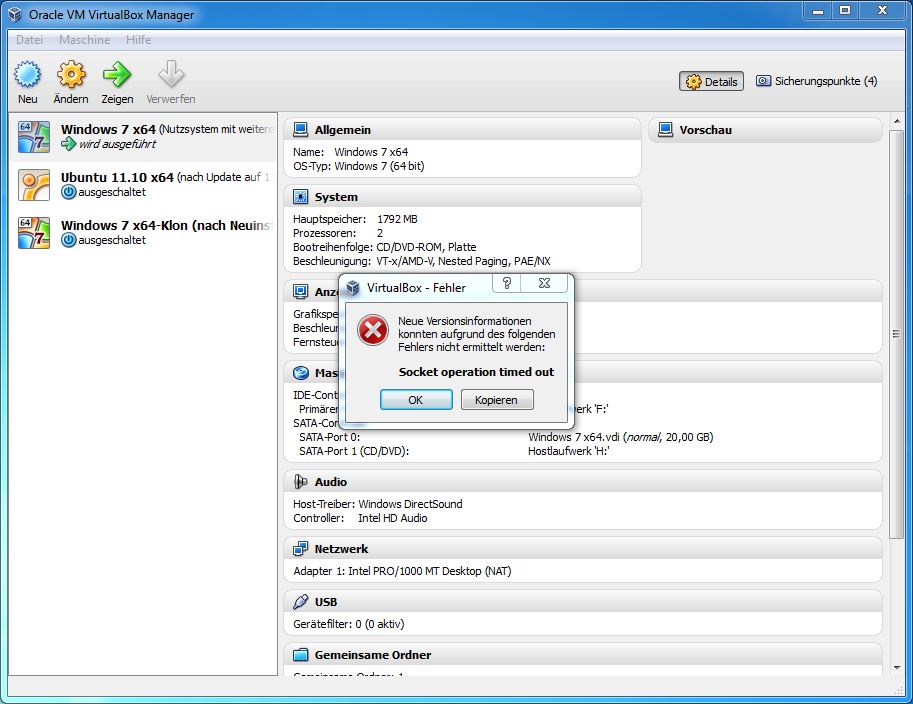
Task: Click 'Bootreihenfolge: CD/DVD-ROM, Platte' line
Action: [x=384, y=247]
